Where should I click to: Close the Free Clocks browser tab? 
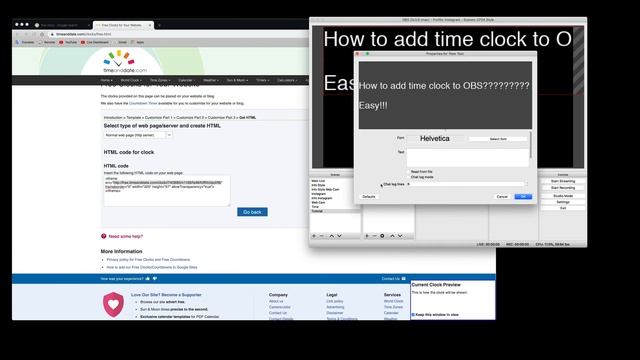(150, 25)
